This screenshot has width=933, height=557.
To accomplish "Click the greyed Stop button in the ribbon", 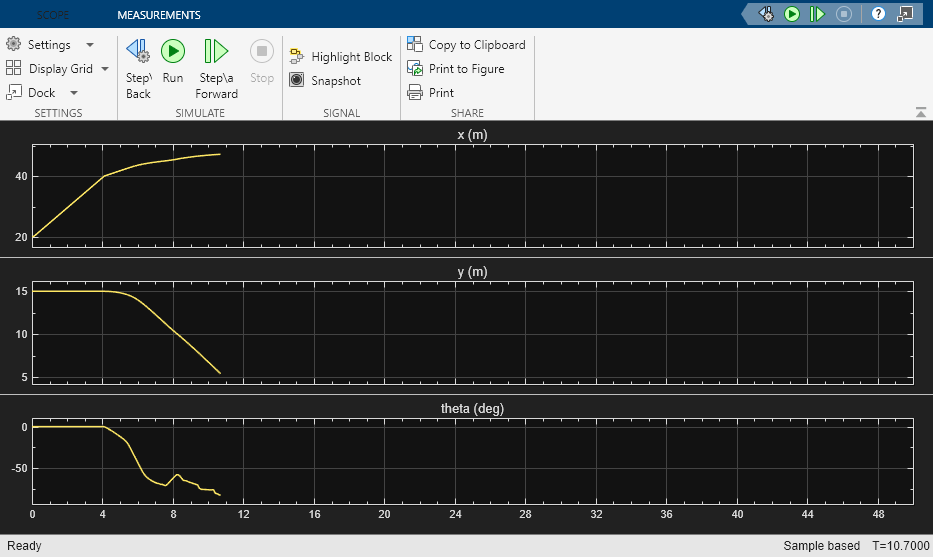I will pos(262,61).
